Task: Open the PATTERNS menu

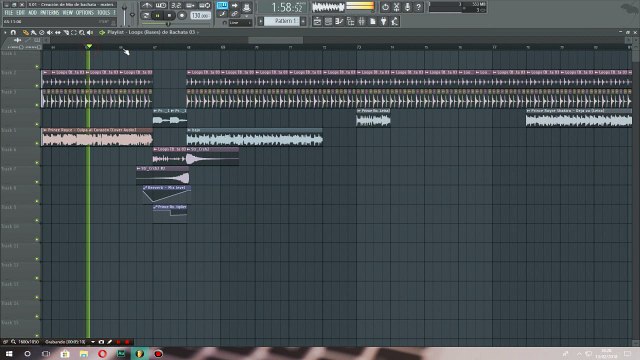Action: pos(49,13)
